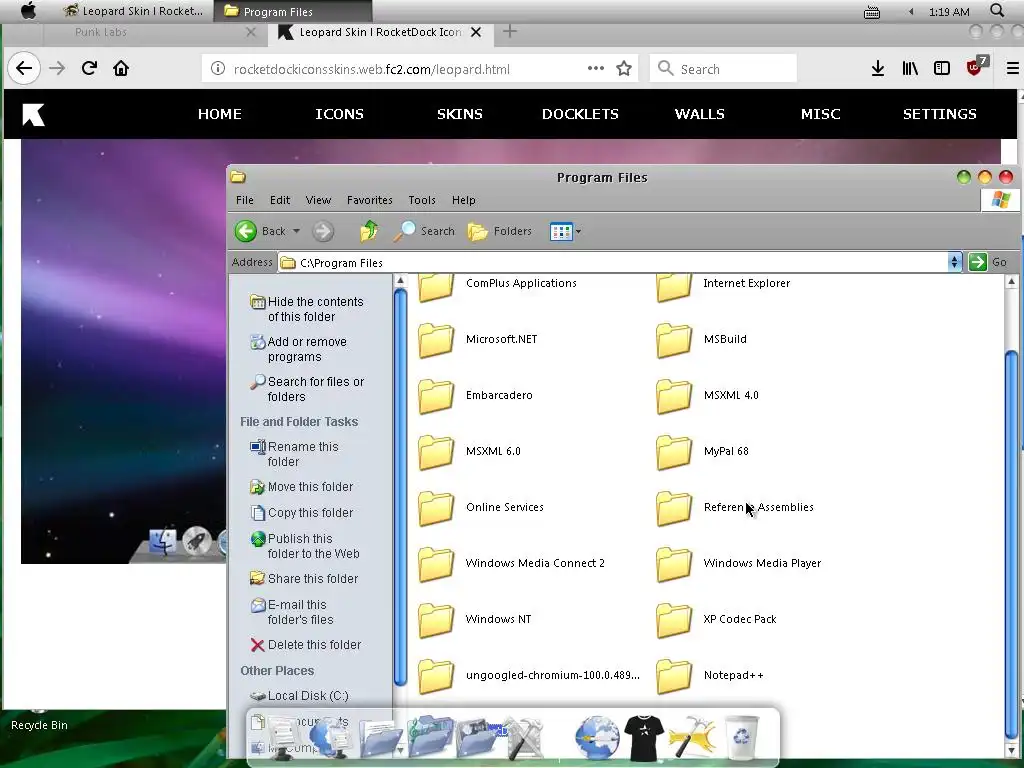Go to SKINS page on website
Screen dimensions: 1024x768
[460, 114]
